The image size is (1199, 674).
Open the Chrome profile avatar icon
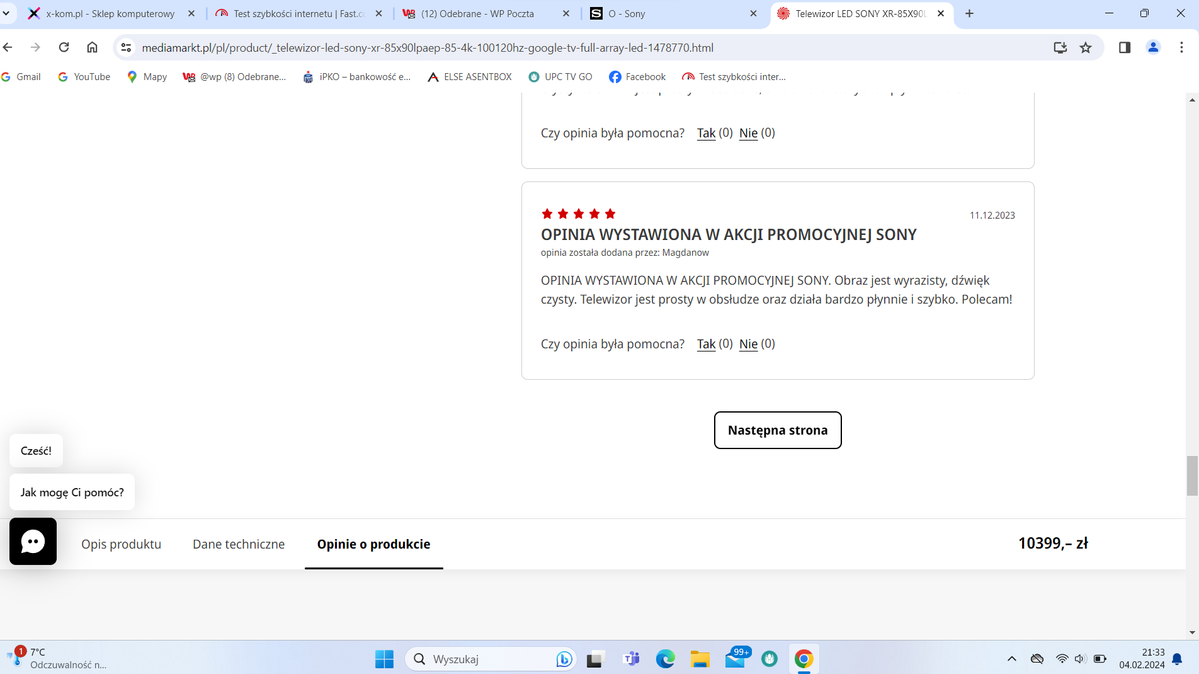tap(1153, 48)
